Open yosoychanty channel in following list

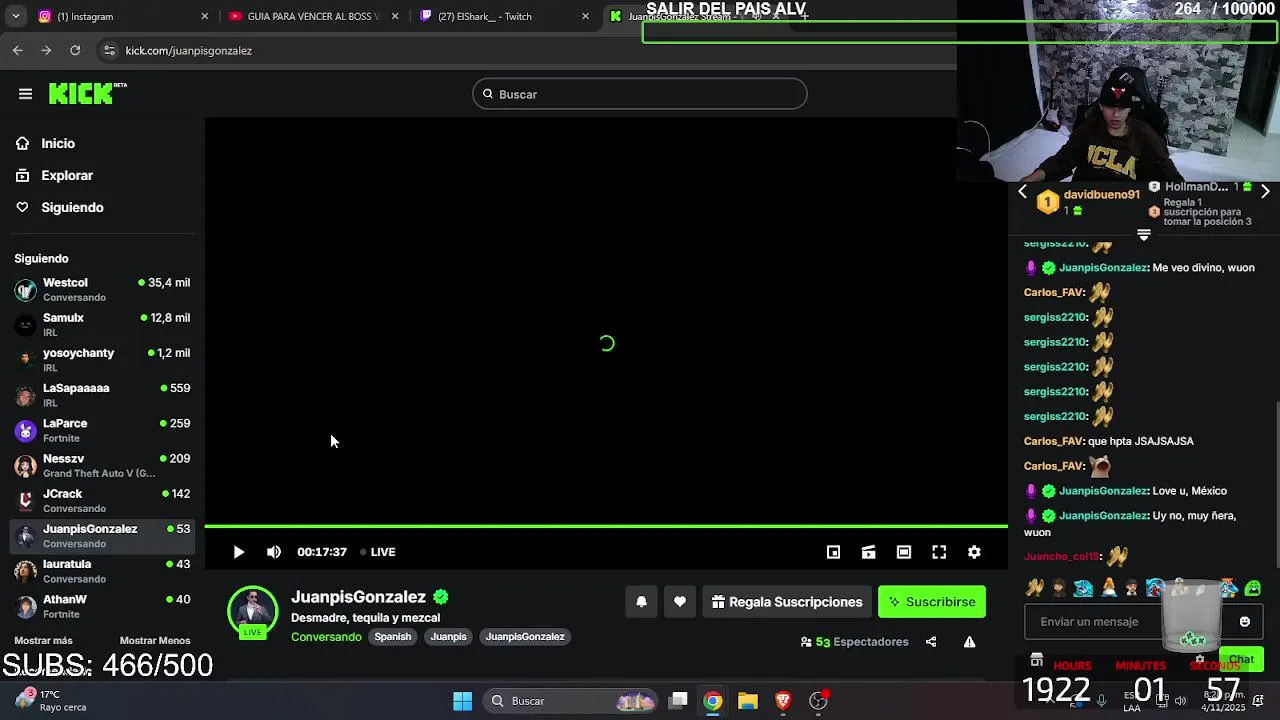[x=102, y=360]
